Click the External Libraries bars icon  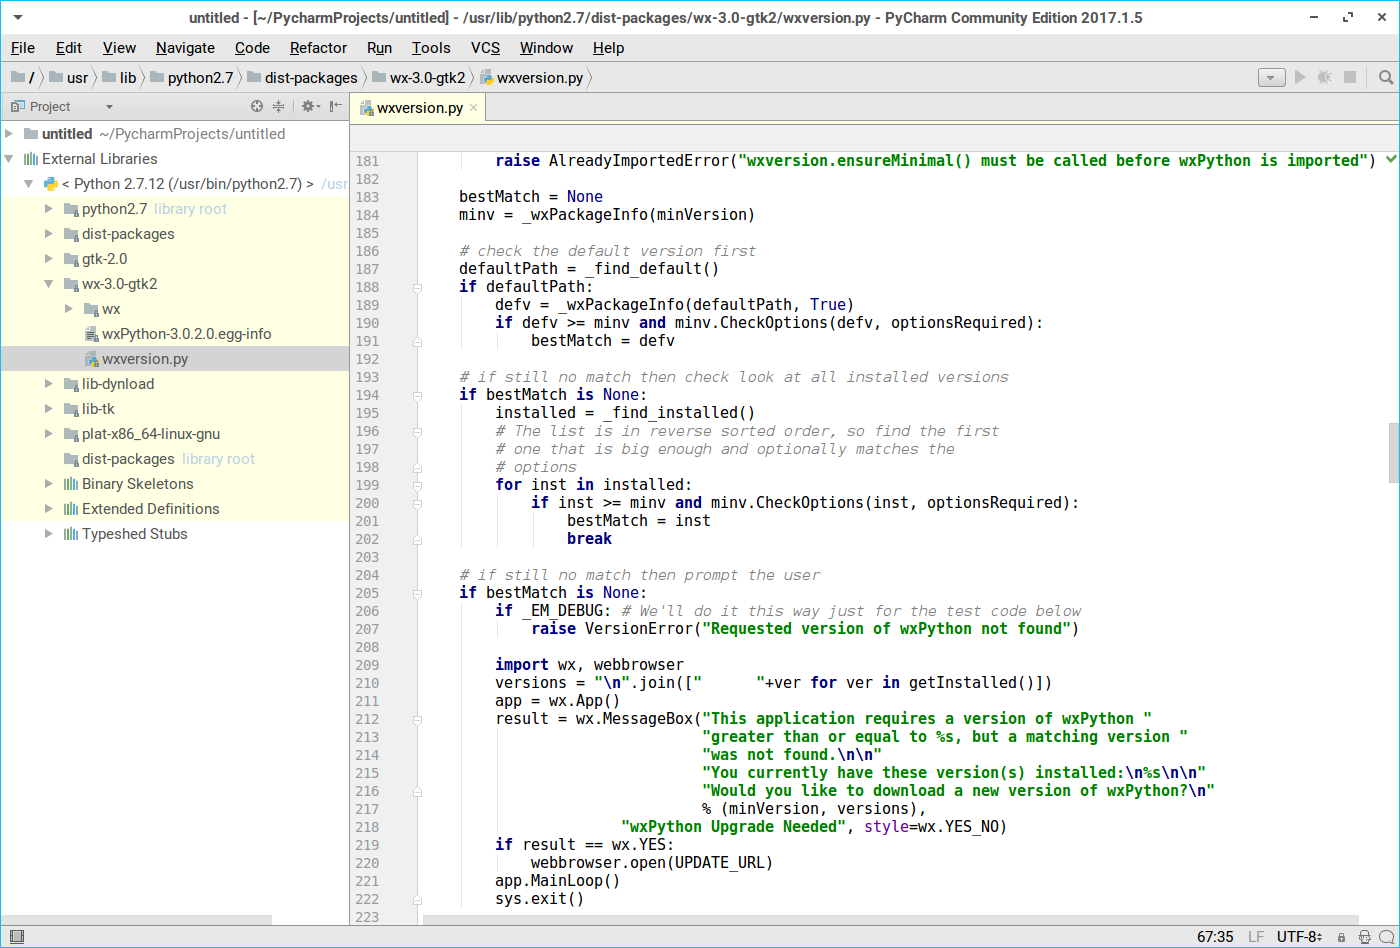click(x=31, y=159)
